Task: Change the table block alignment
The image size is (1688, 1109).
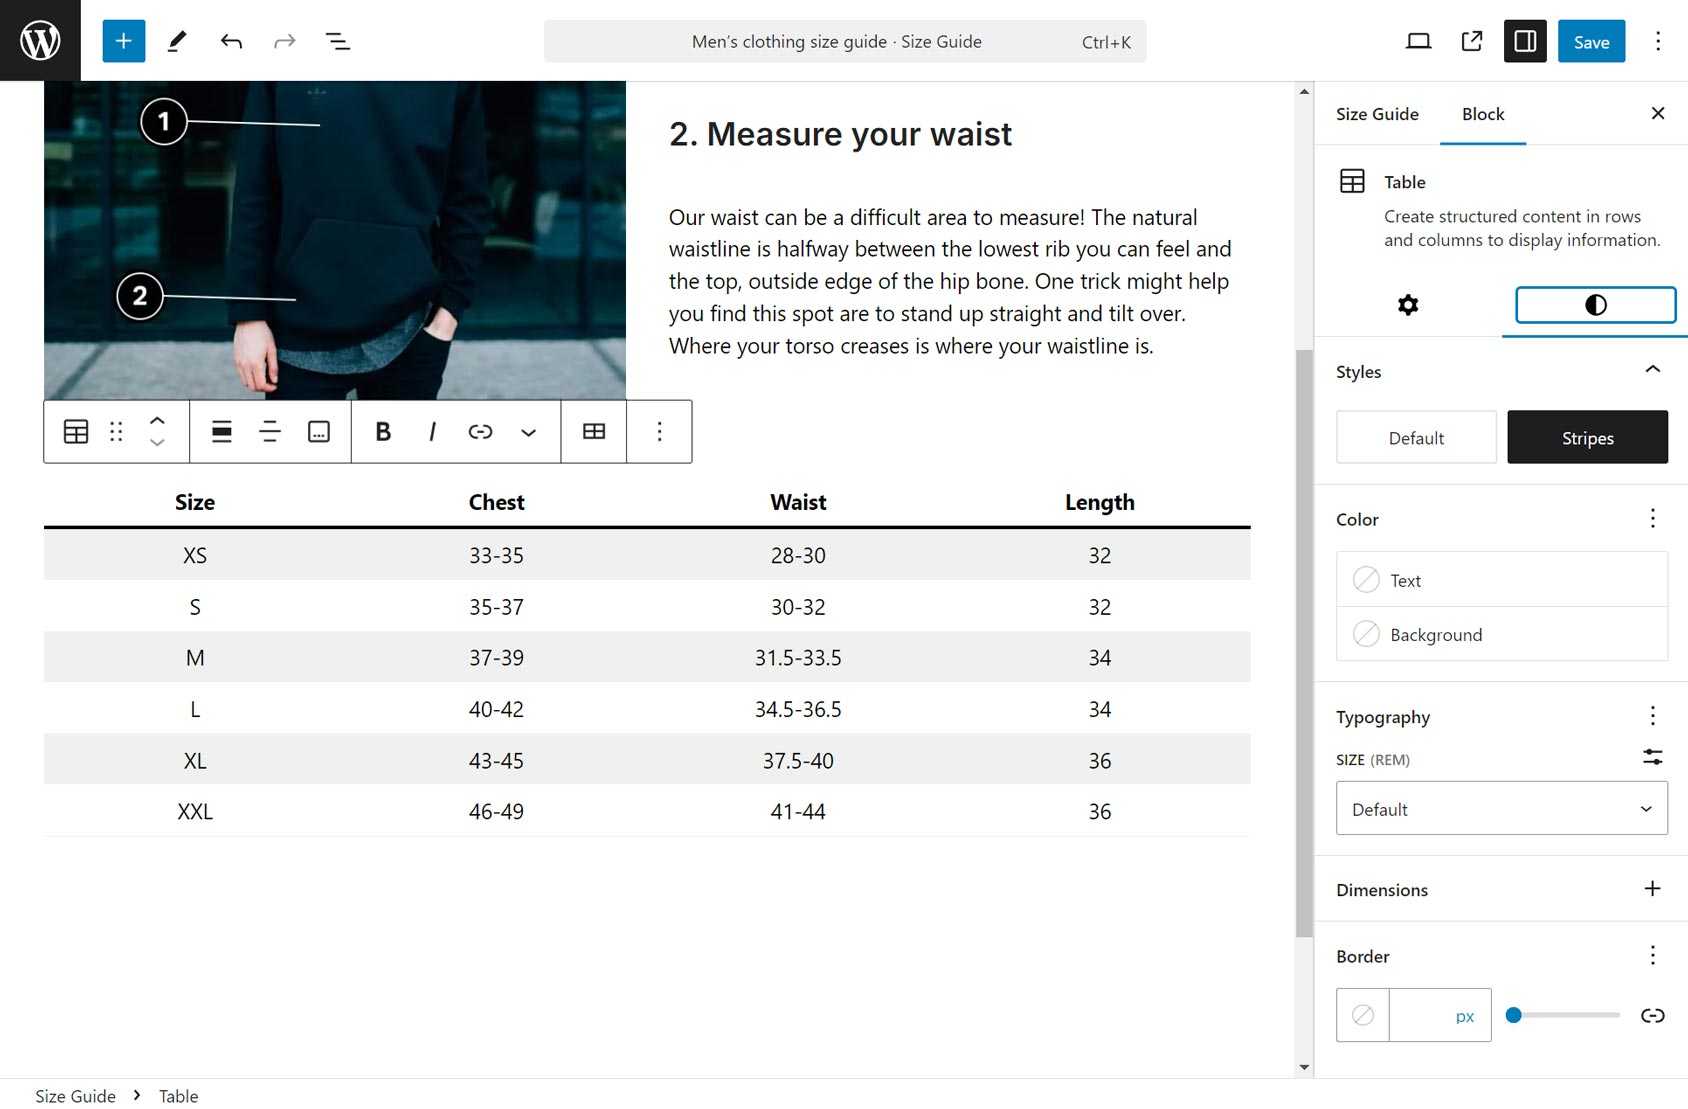Action: (222, 432)
